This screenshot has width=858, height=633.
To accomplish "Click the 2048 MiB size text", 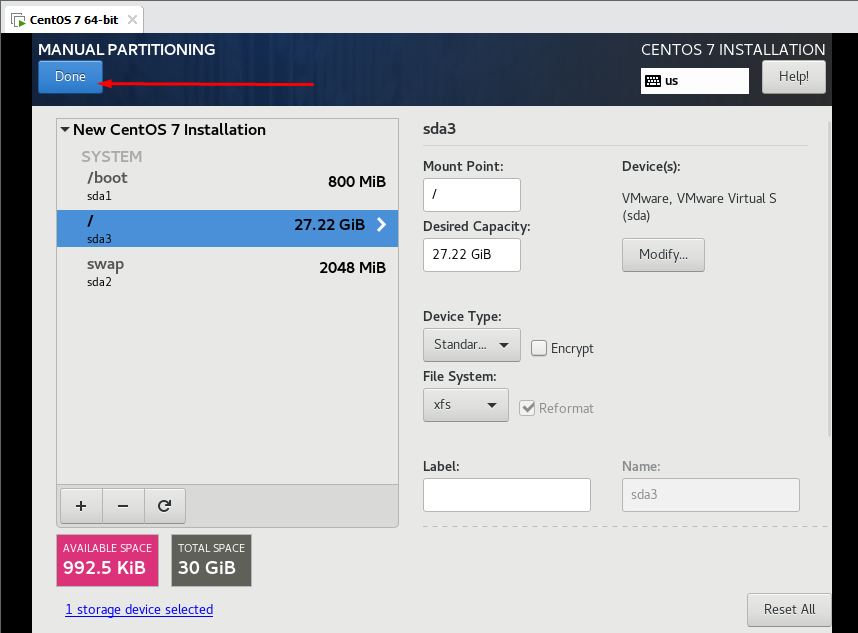I will click(352, 268).
